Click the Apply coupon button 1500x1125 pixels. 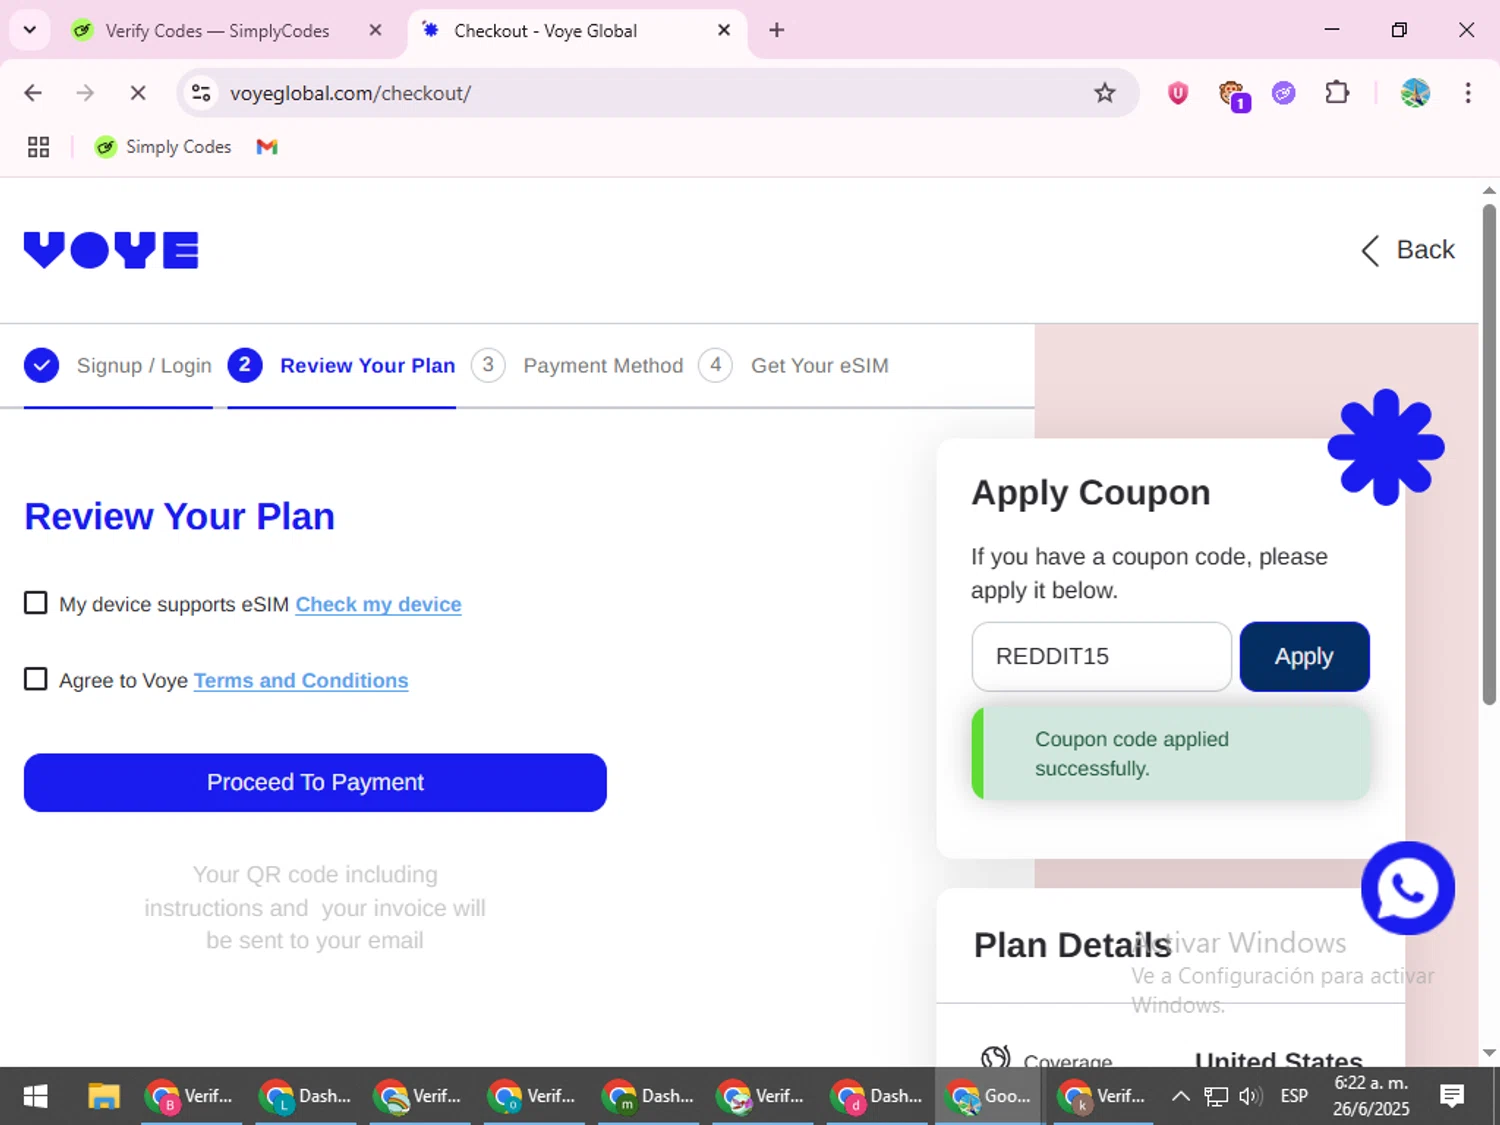pos(1304,656)
